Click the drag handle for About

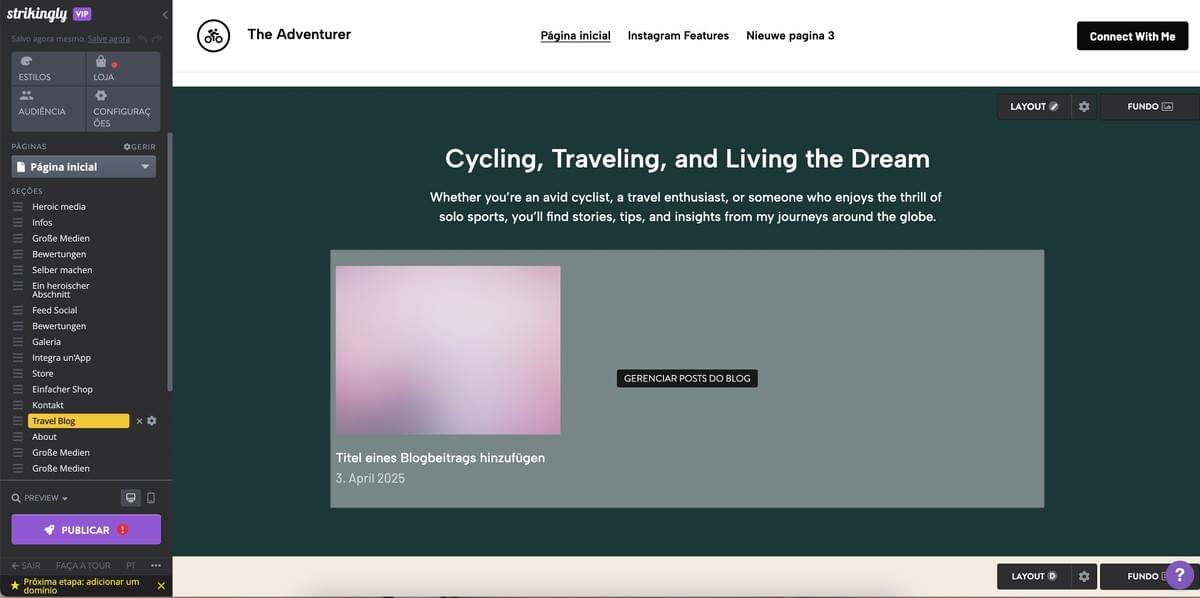point(18,437)
